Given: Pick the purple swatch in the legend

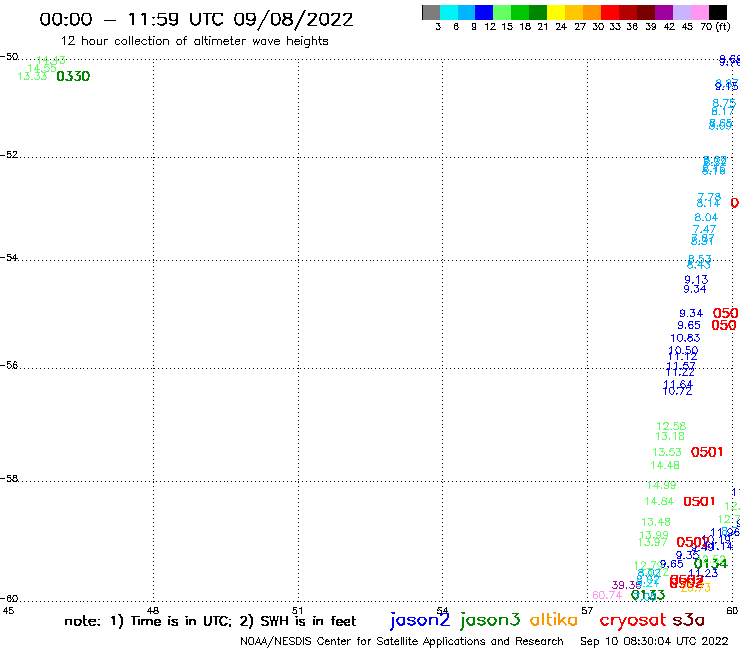Looking at the screenshot, I should coord(664,12).
